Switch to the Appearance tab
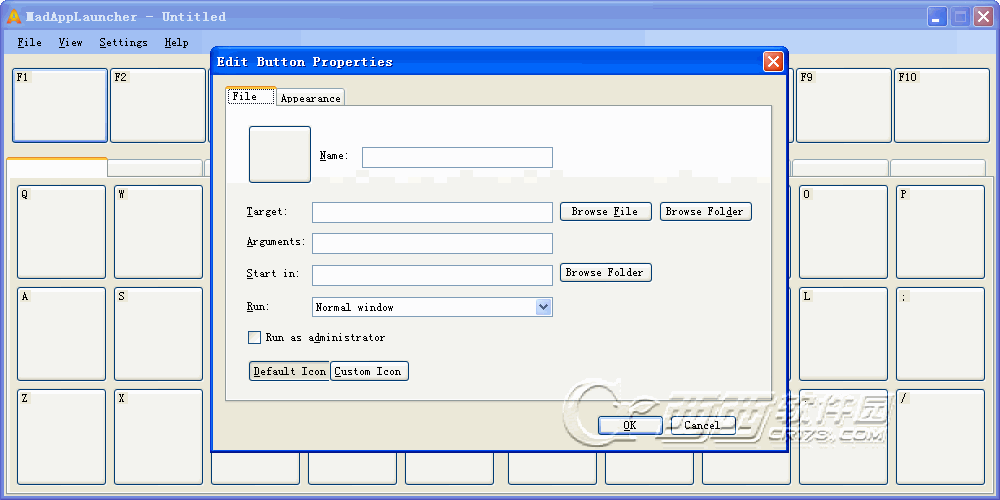The height and width of the screenshot is (500, 1000). coord(311,98)
